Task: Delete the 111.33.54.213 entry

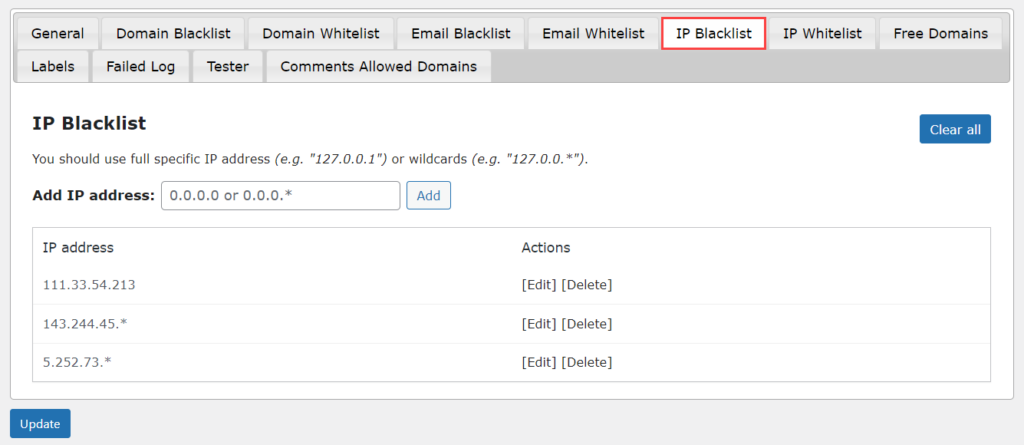Action: pyautogui.click(x=586, y=285)
